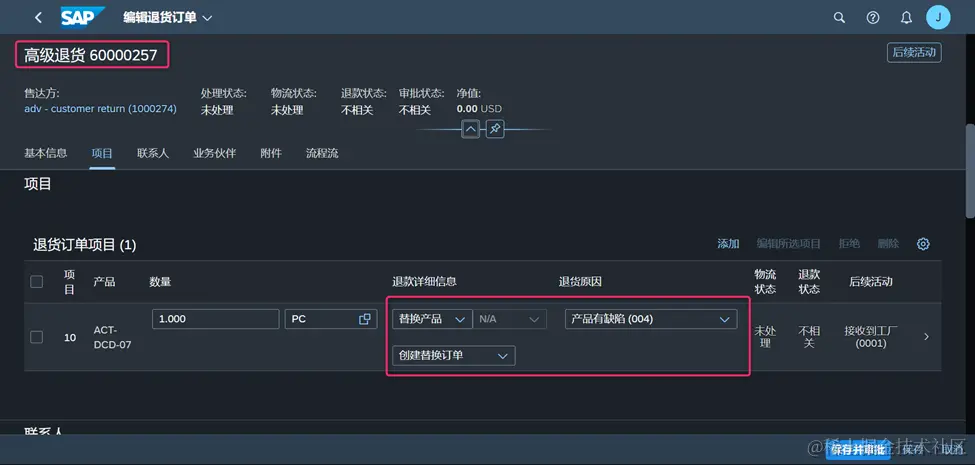Click the 后续活动 button
This screenshot has height=465, width=975.
coord(914,53)
